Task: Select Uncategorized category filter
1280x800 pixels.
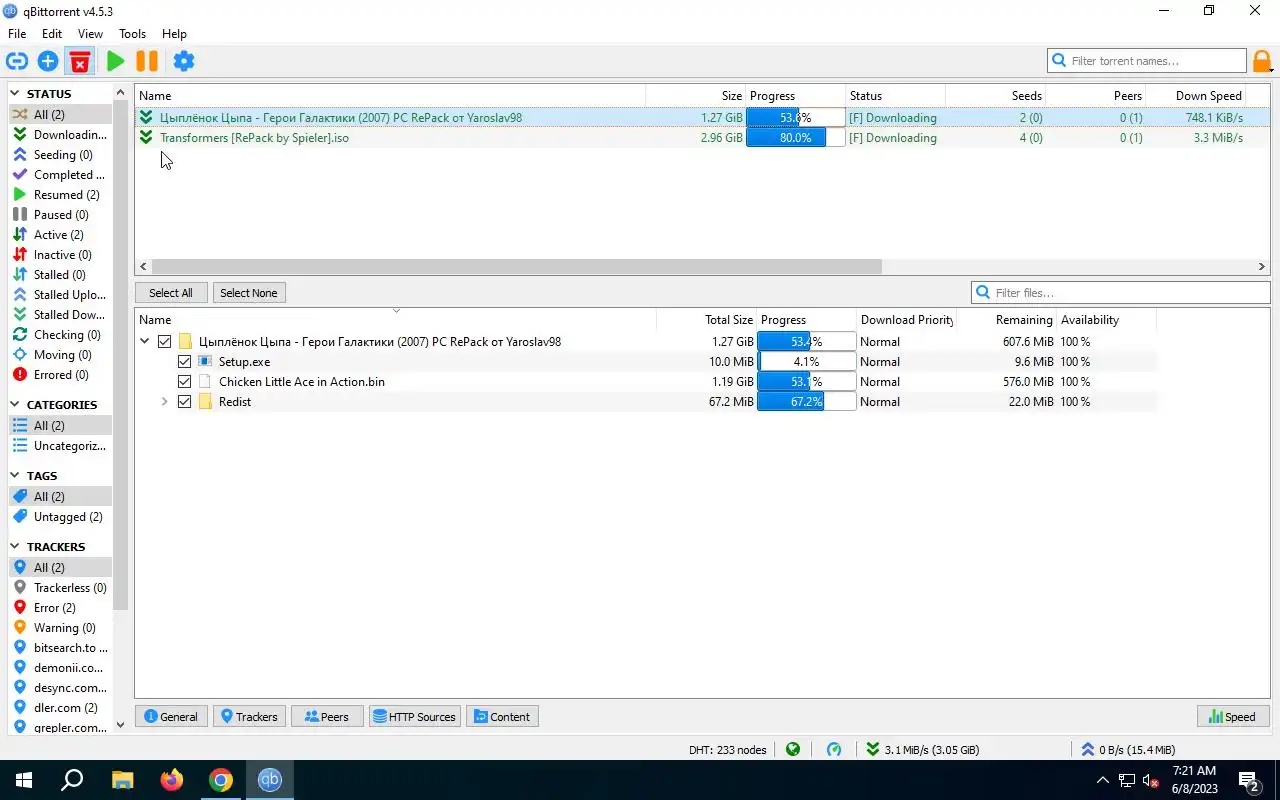Action: [59, 446]
